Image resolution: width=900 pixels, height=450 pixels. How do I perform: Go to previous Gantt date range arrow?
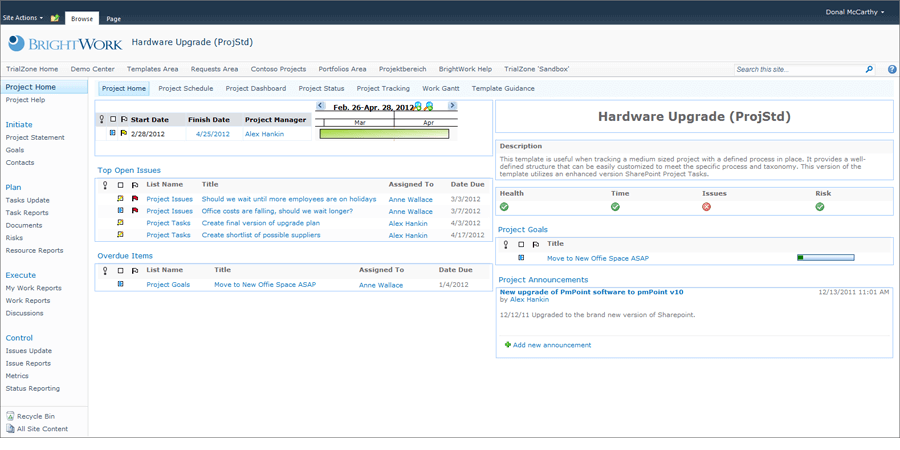point(321,106)
